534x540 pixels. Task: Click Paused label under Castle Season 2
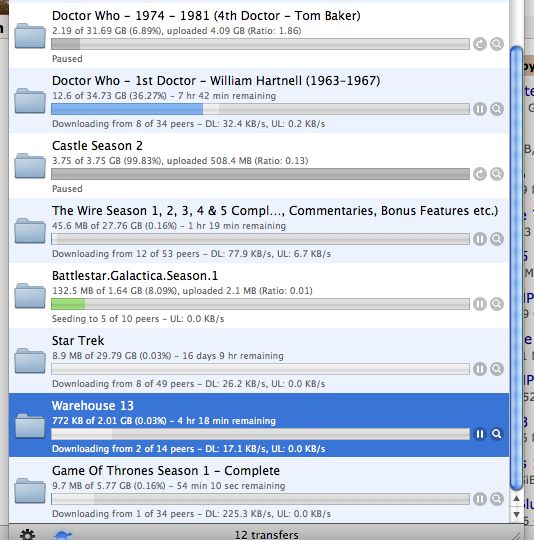(x=67, y=189)
